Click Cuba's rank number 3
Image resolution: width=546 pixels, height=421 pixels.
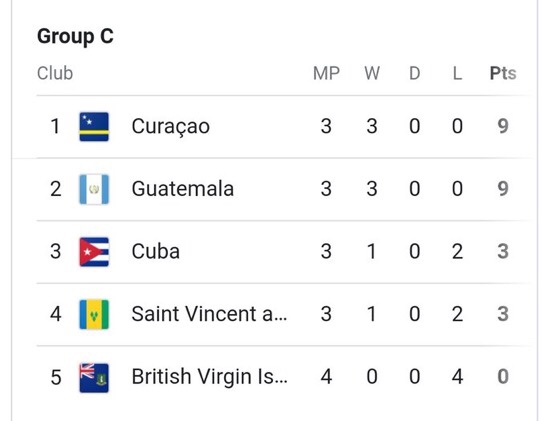coord(56,251)
